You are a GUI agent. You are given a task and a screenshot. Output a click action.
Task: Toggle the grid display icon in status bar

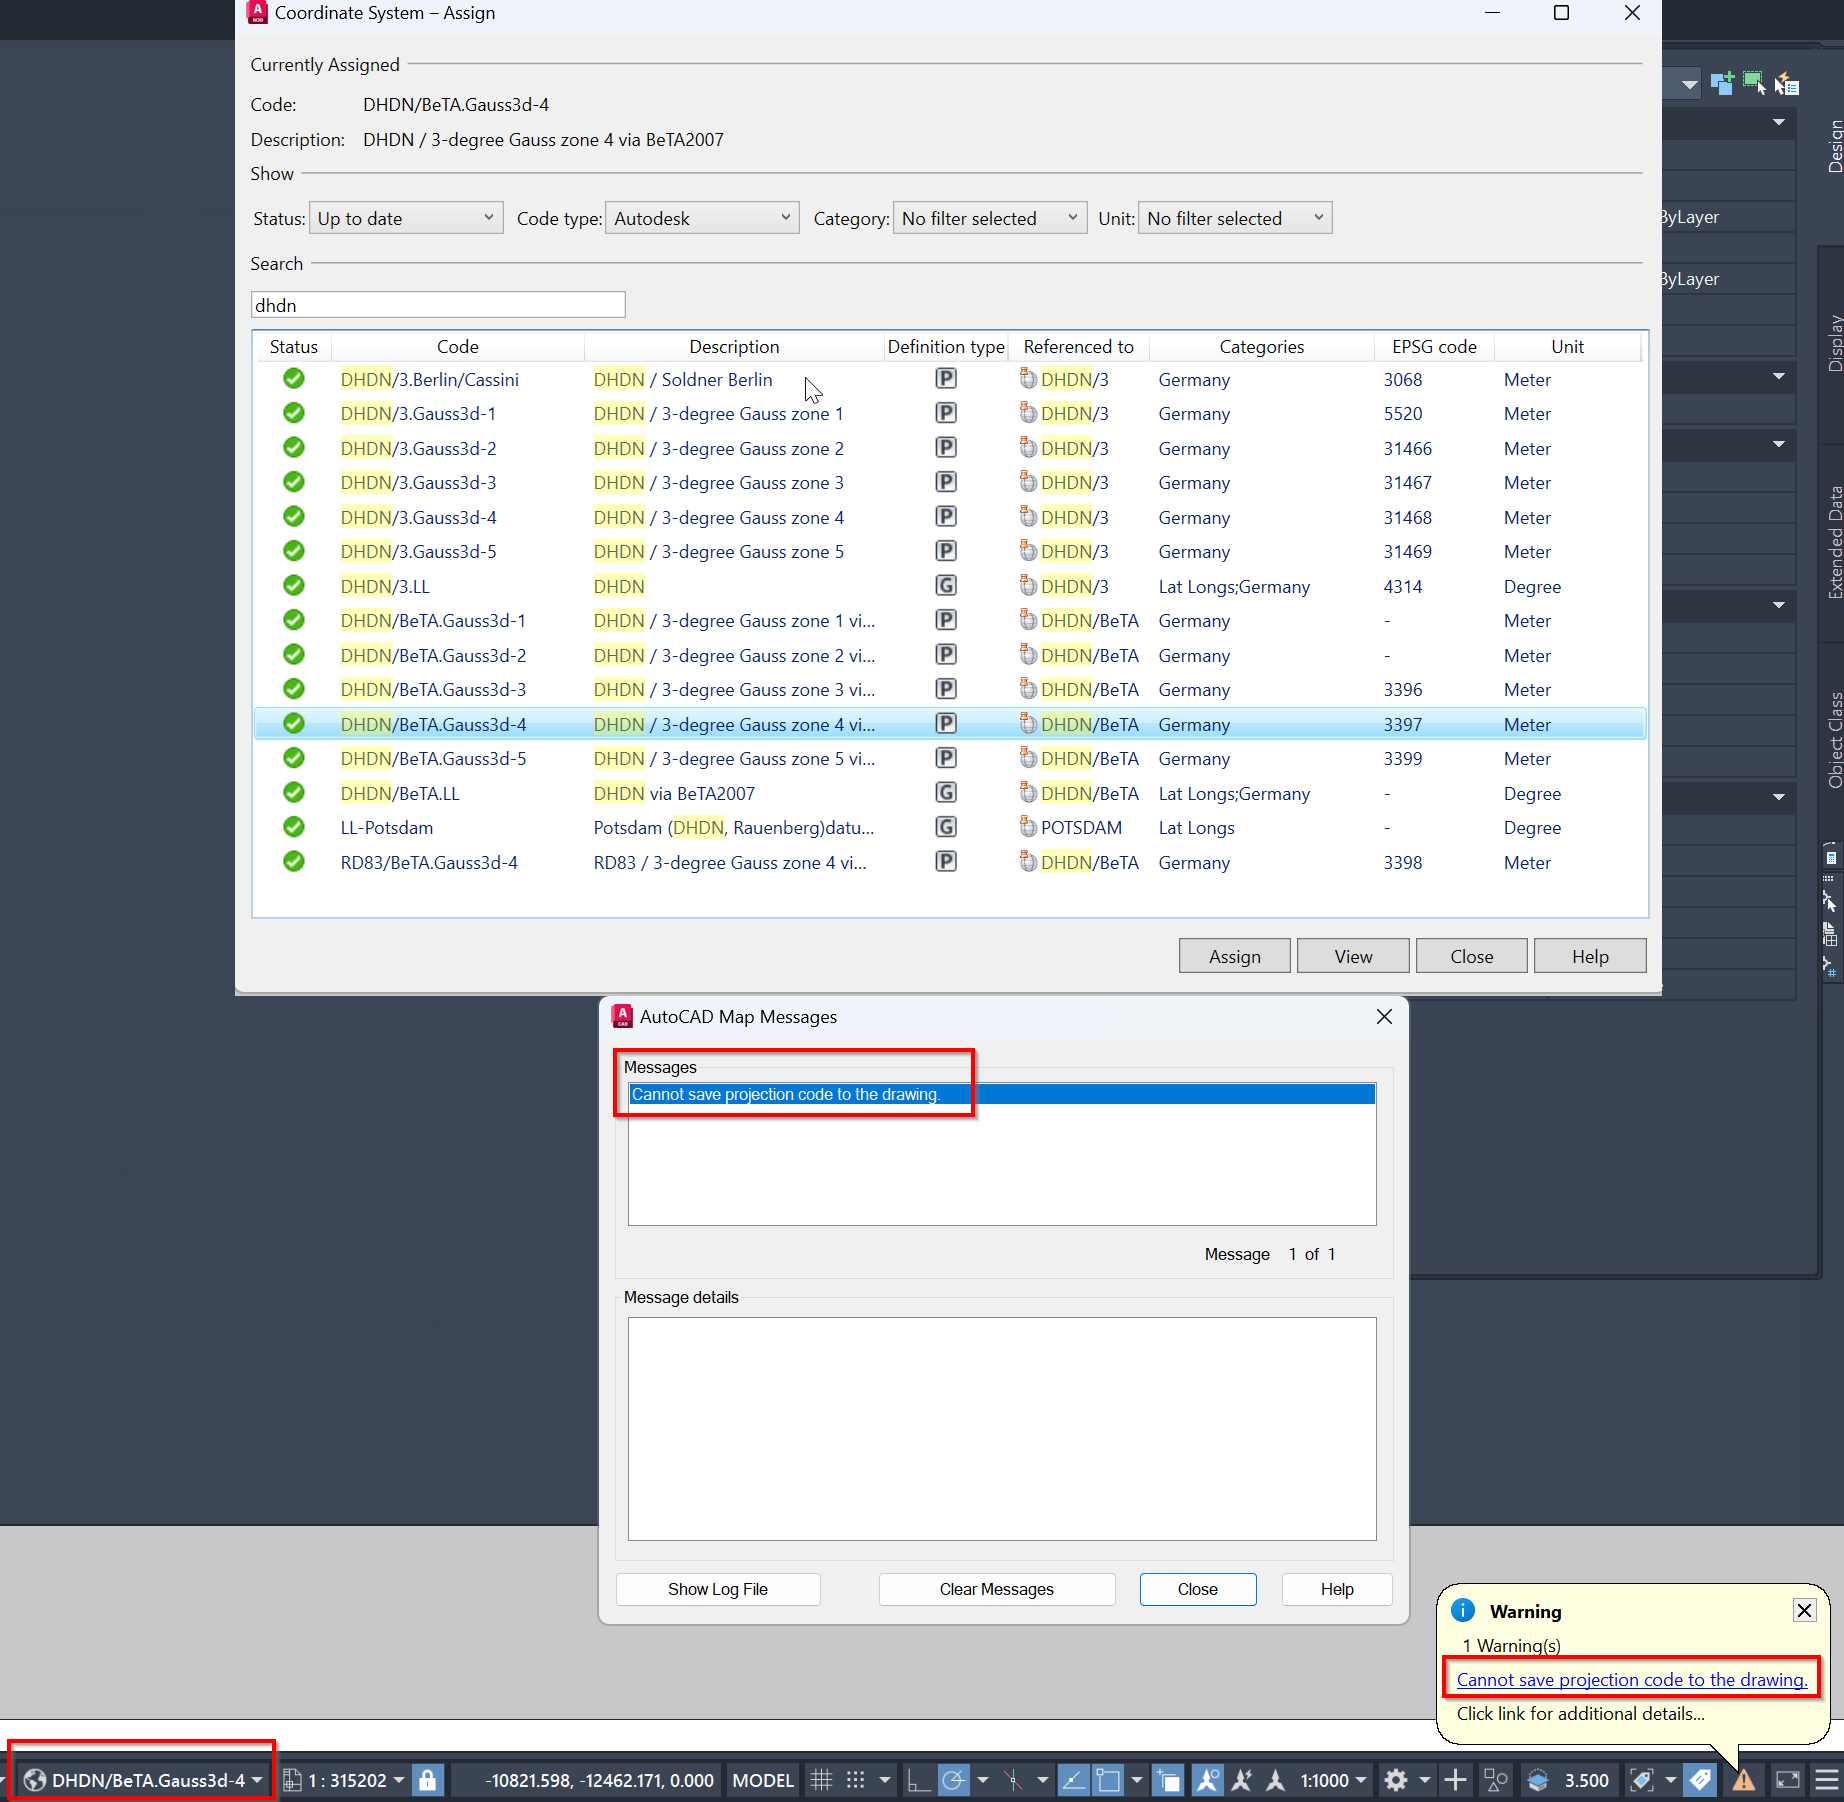(x=821, y=1780)
